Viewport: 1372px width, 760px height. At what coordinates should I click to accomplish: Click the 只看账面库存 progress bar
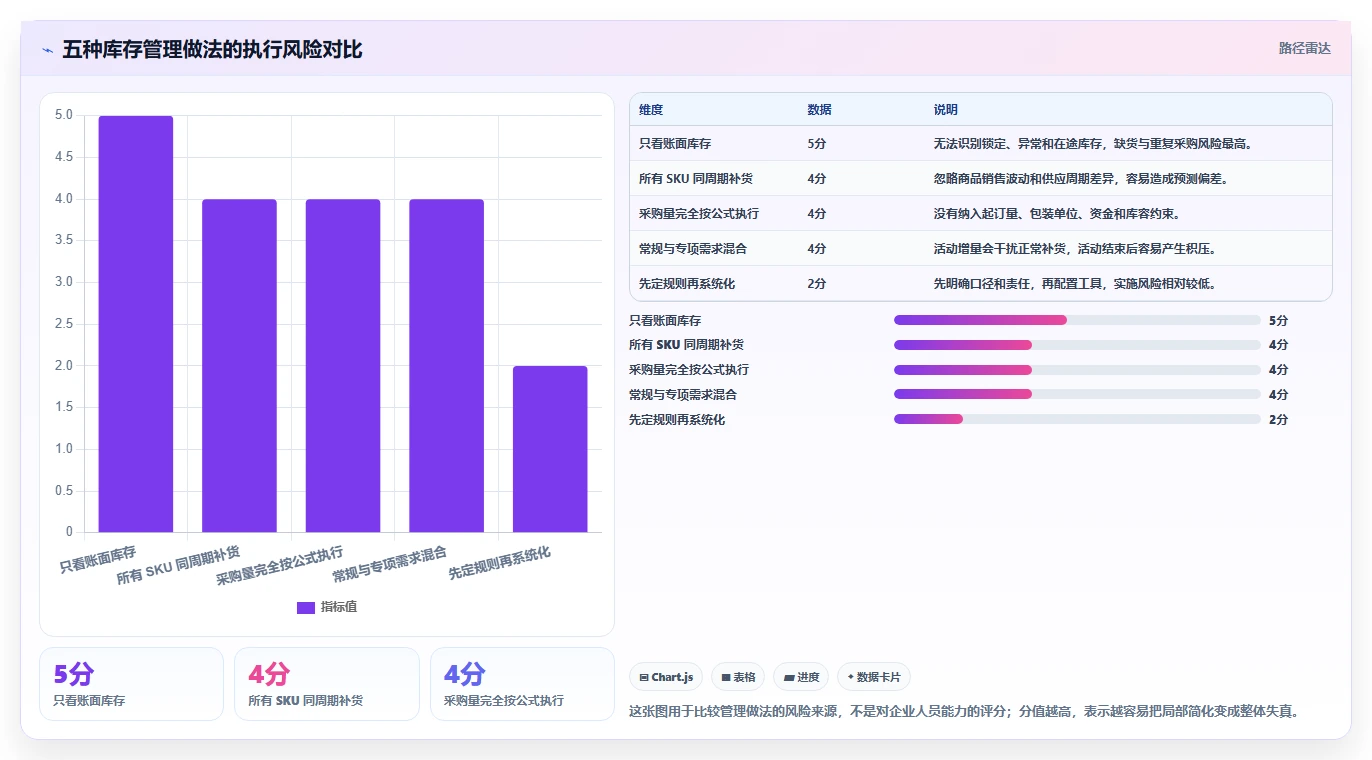point(1077,320)
